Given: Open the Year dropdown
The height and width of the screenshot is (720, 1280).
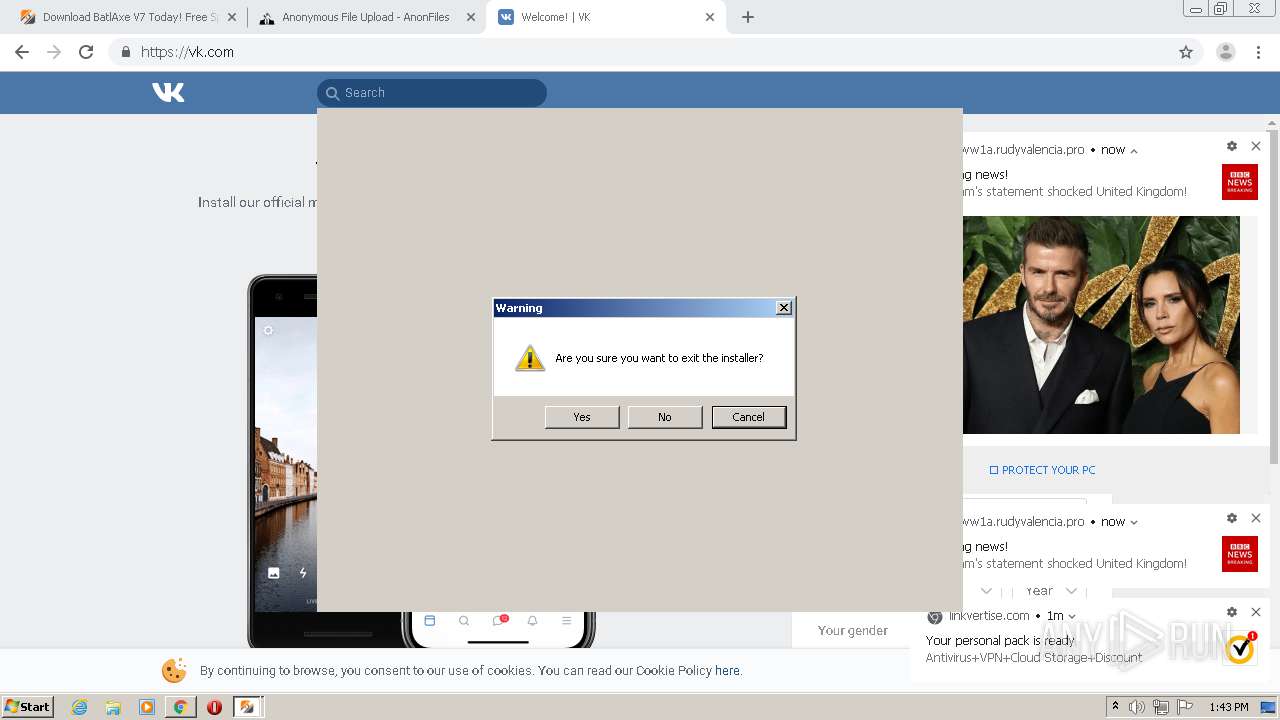Looking at the screenshot, I should [1052, 591].
